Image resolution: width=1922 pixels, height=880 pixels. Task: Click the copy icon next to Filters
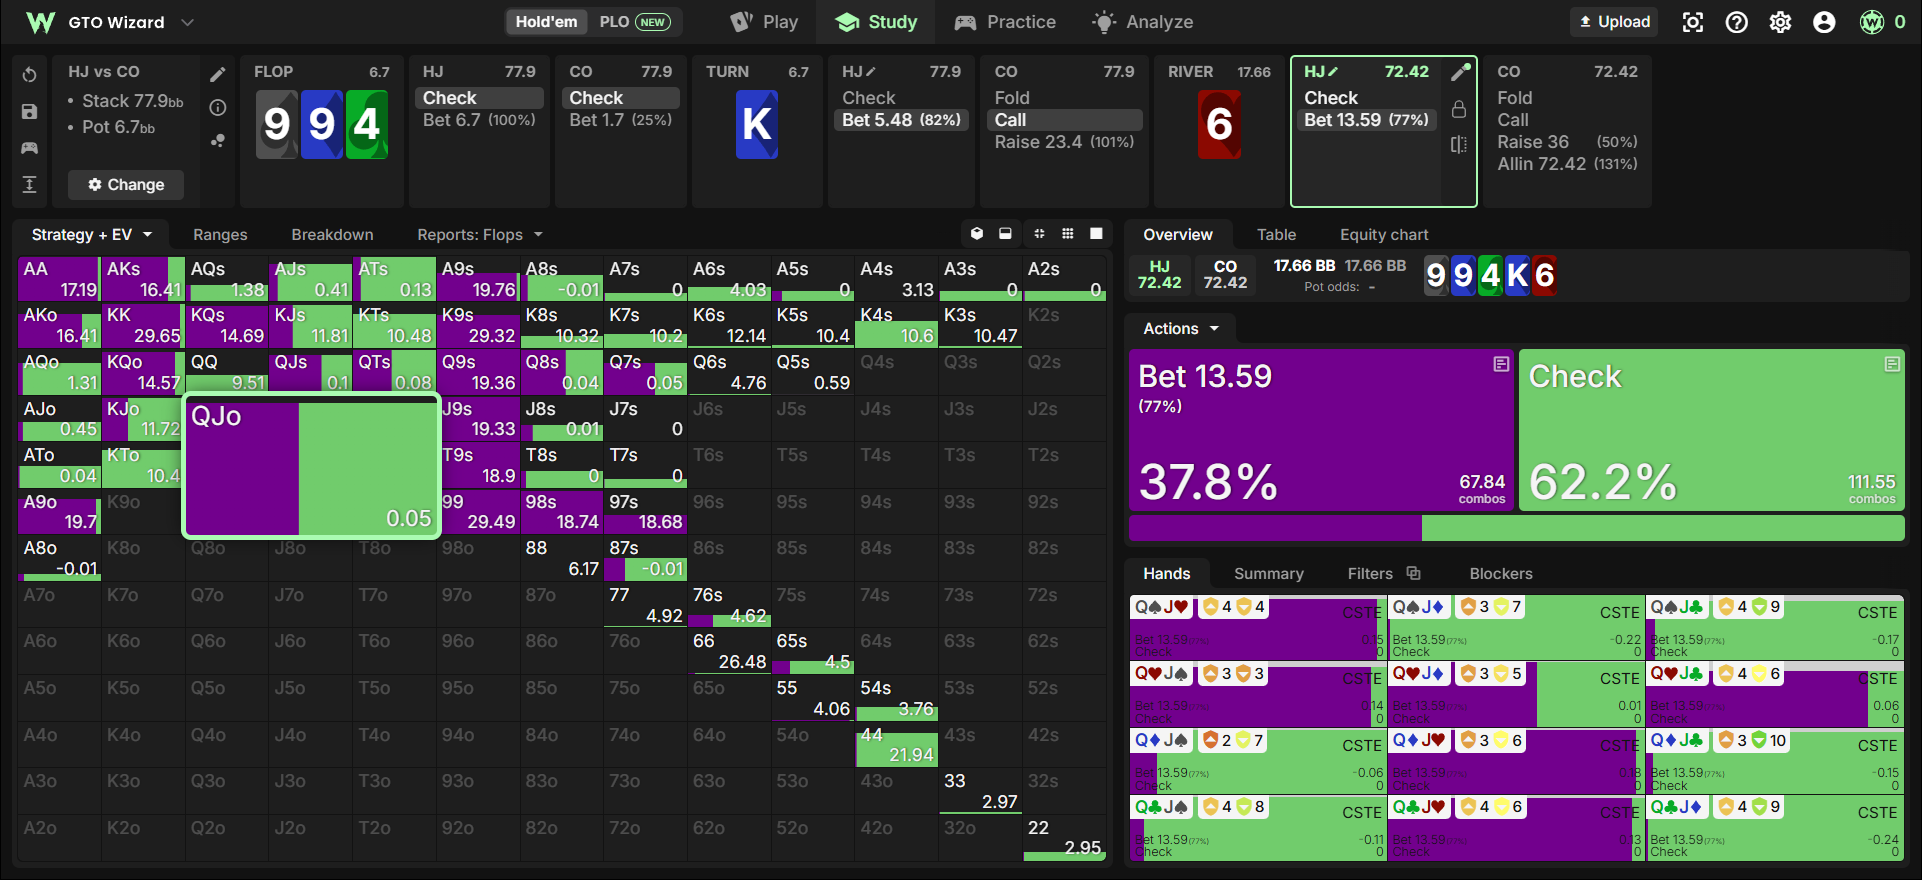[1414, 573]
